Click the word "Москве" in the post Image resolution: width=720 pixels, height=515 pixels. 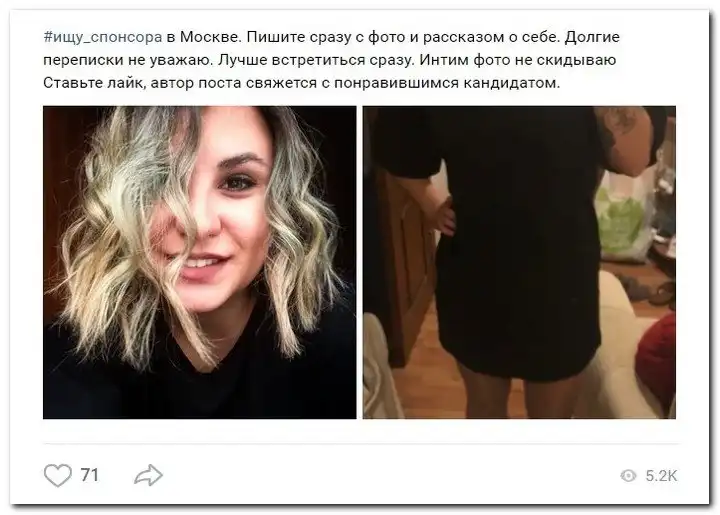(x=210, y=37)
